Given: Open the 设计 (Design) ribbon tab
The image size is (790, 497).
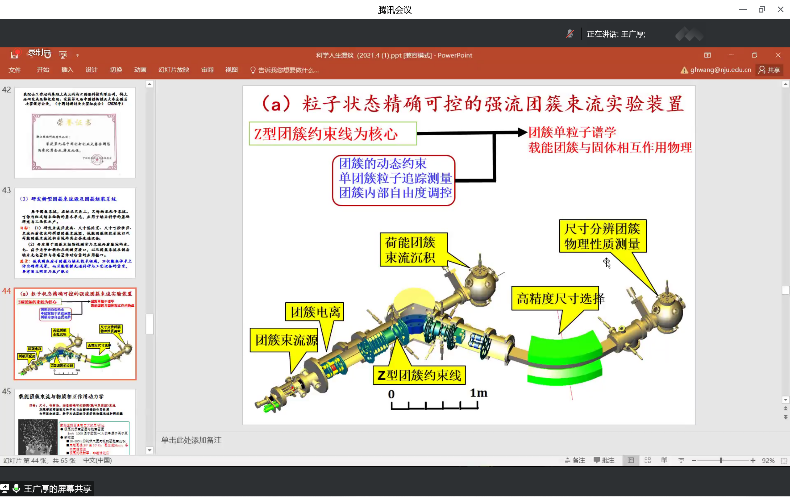Looking at the screenshot, I should [91, 70].
